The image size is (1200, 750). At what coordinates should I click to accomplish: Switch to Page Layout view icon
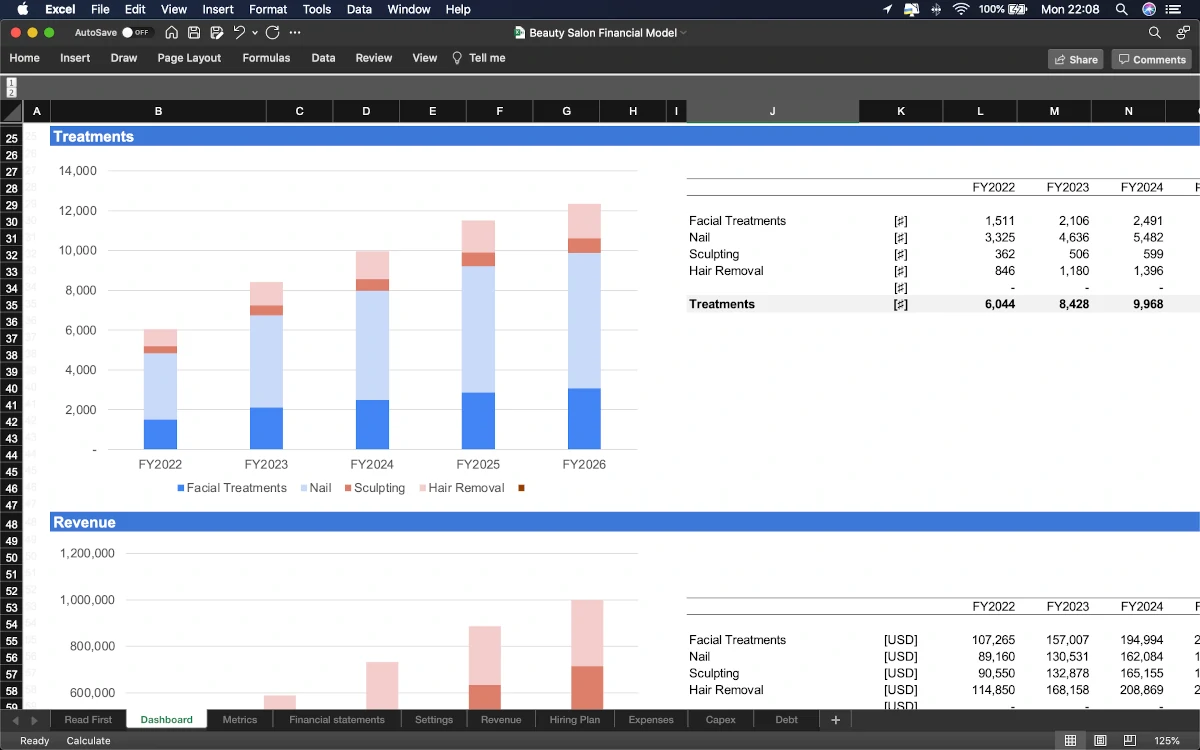(1100, 740)
